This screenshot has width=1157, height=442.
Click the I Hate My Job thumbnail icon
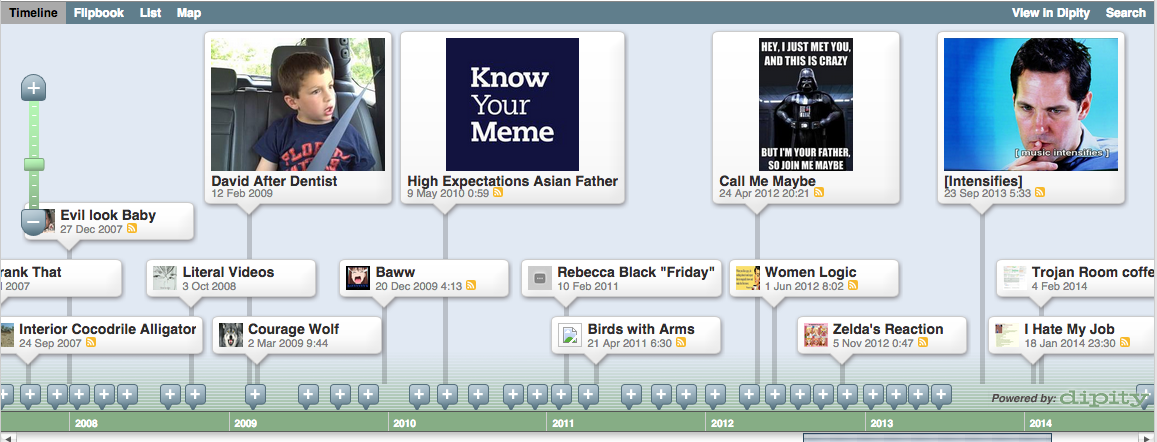(1007, 335)
